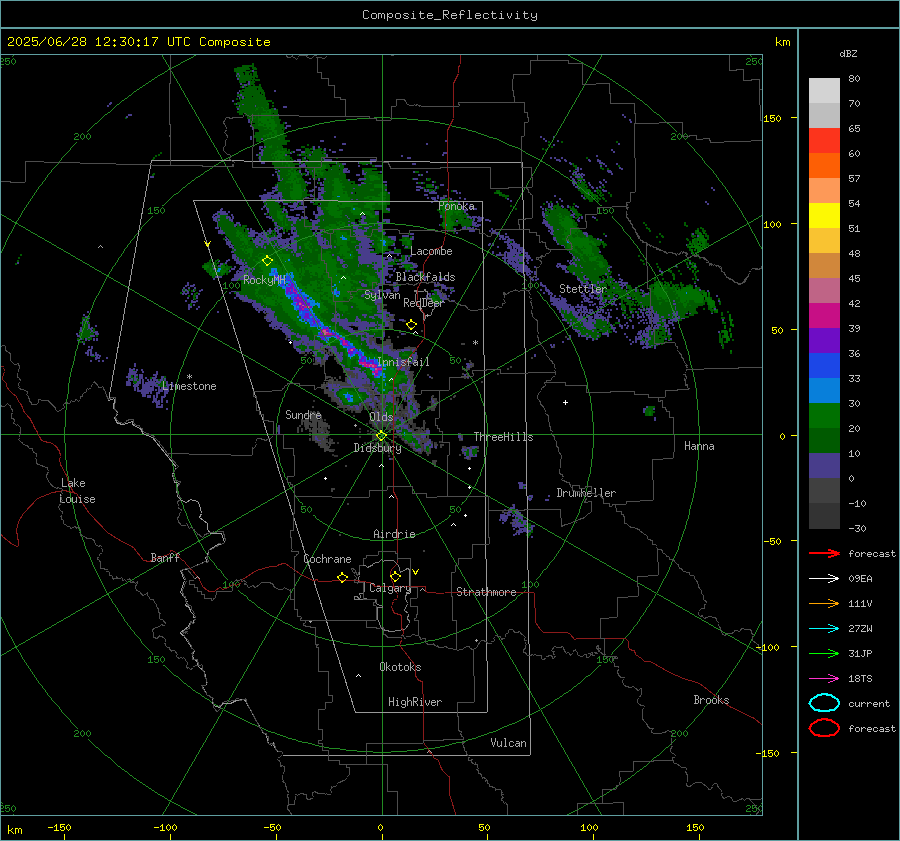Click the yellow diamond marker near RockyMH
900x841 pixels.
267,261
